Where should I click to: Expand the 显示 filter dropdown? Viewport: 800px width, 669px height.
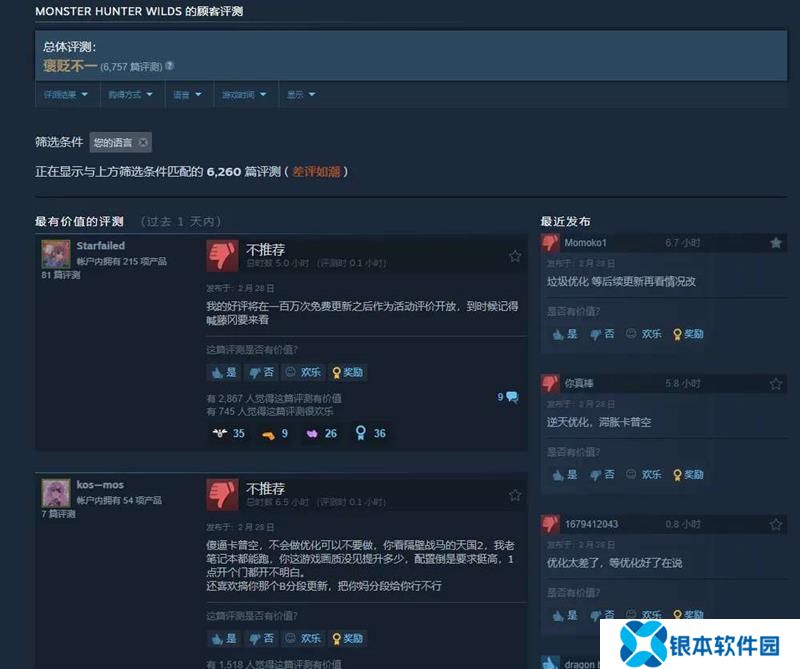(x=302, y=94)
